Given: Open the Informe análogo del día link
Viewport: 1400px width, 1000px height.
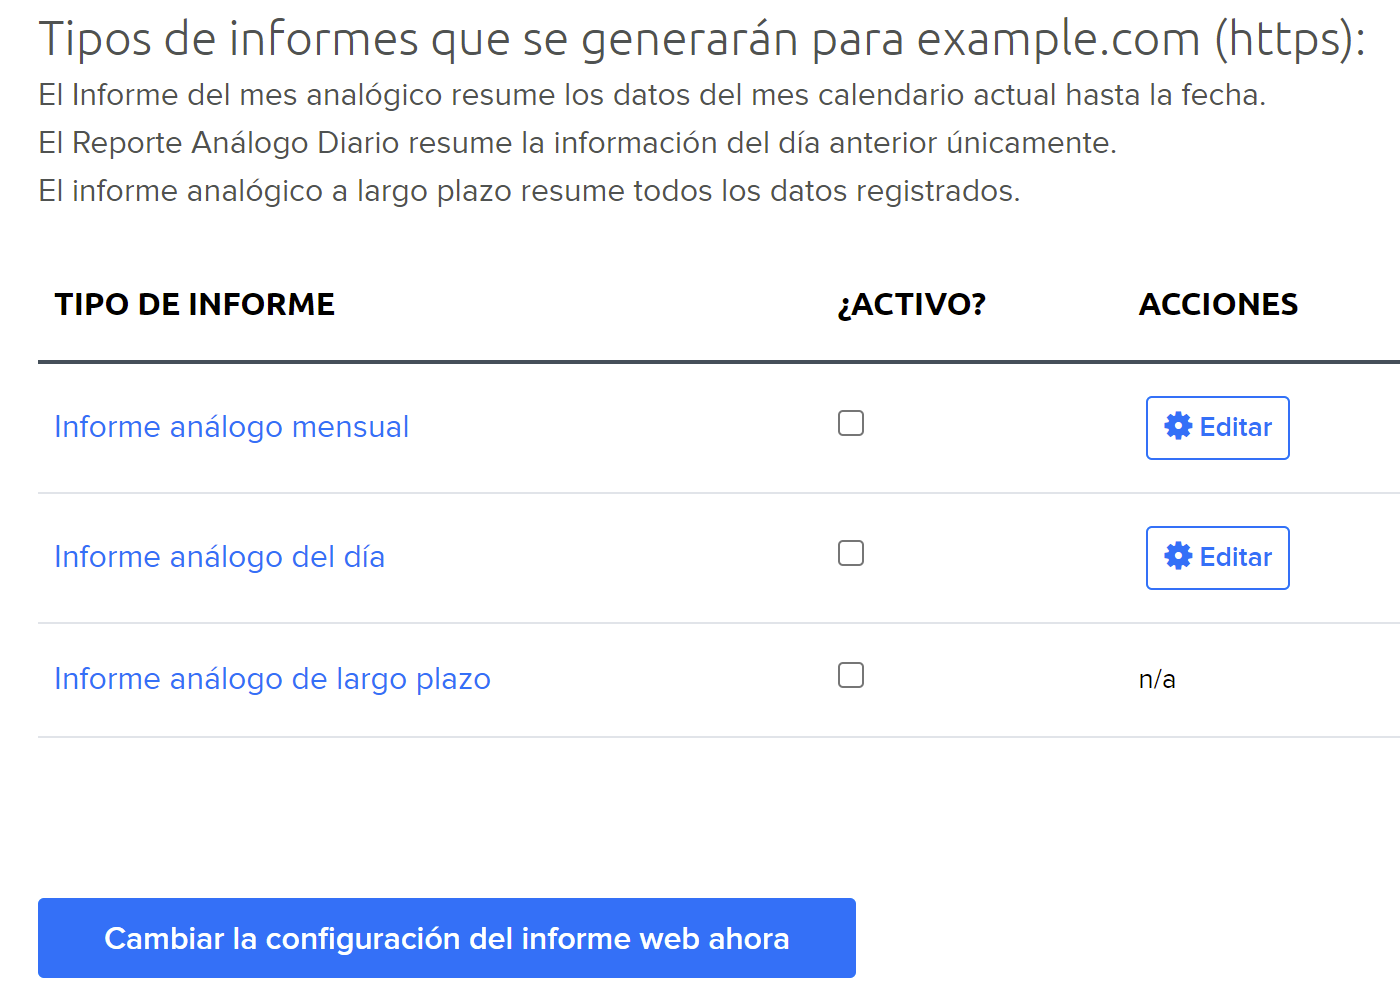Looking at the screenshot, I should click(x=219, y=557).
